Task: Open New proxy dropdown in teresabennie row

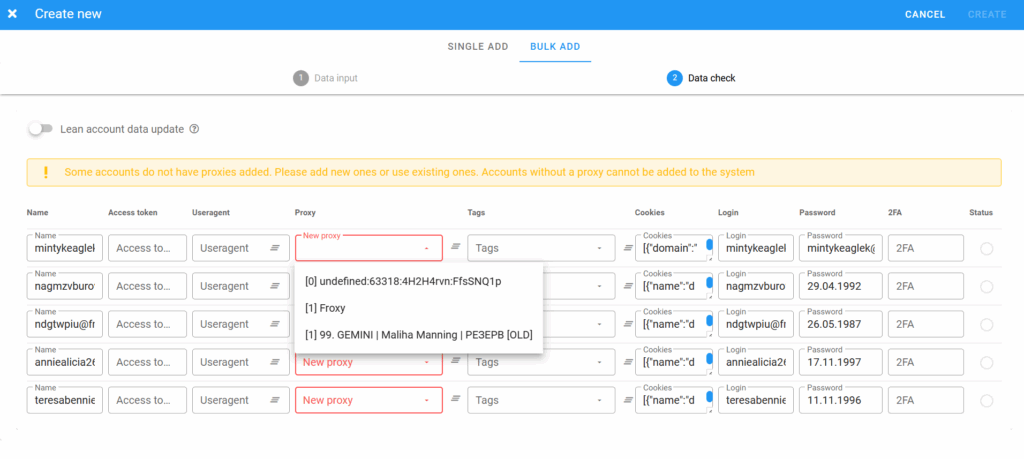Action: [x=369, y=400]
